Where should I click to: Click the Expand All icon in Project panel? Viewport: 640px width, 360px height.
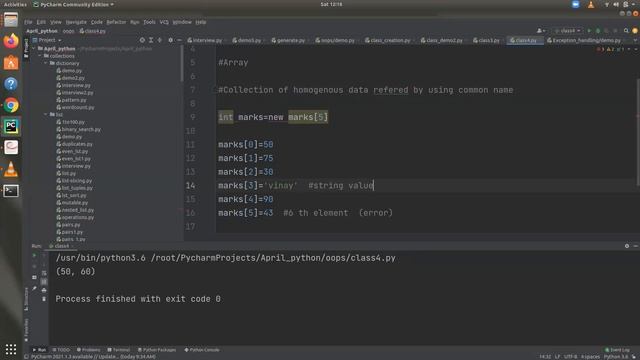tap(151, 40)
